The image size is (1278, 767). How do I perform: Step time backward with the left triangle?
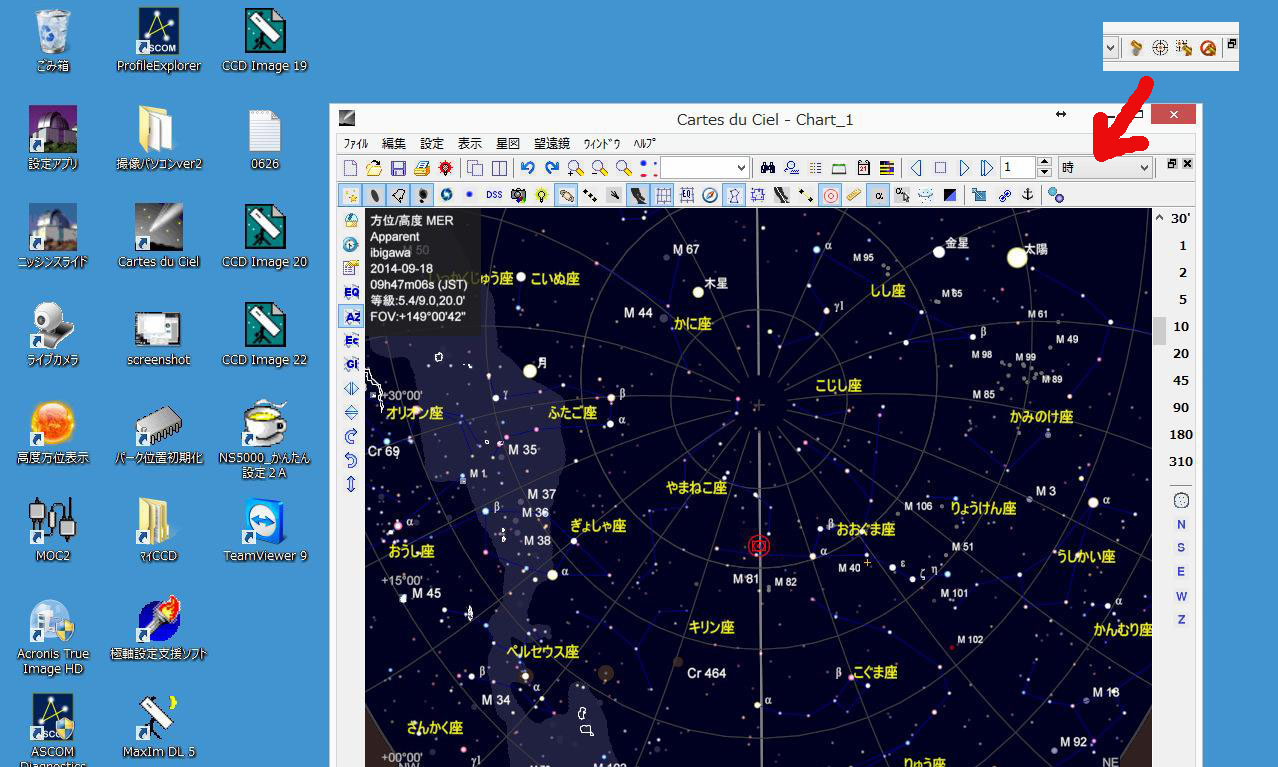point(916,168)
